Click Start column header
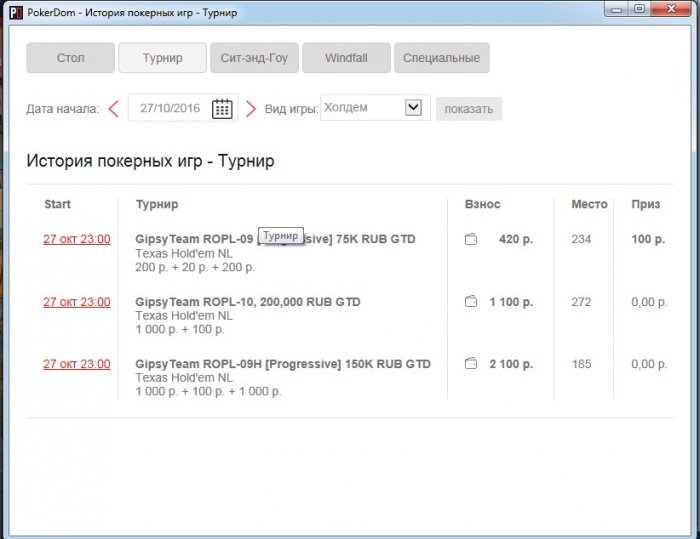This screenshot has width=700, height=539. pyautogui.click(x=58, y=204)
